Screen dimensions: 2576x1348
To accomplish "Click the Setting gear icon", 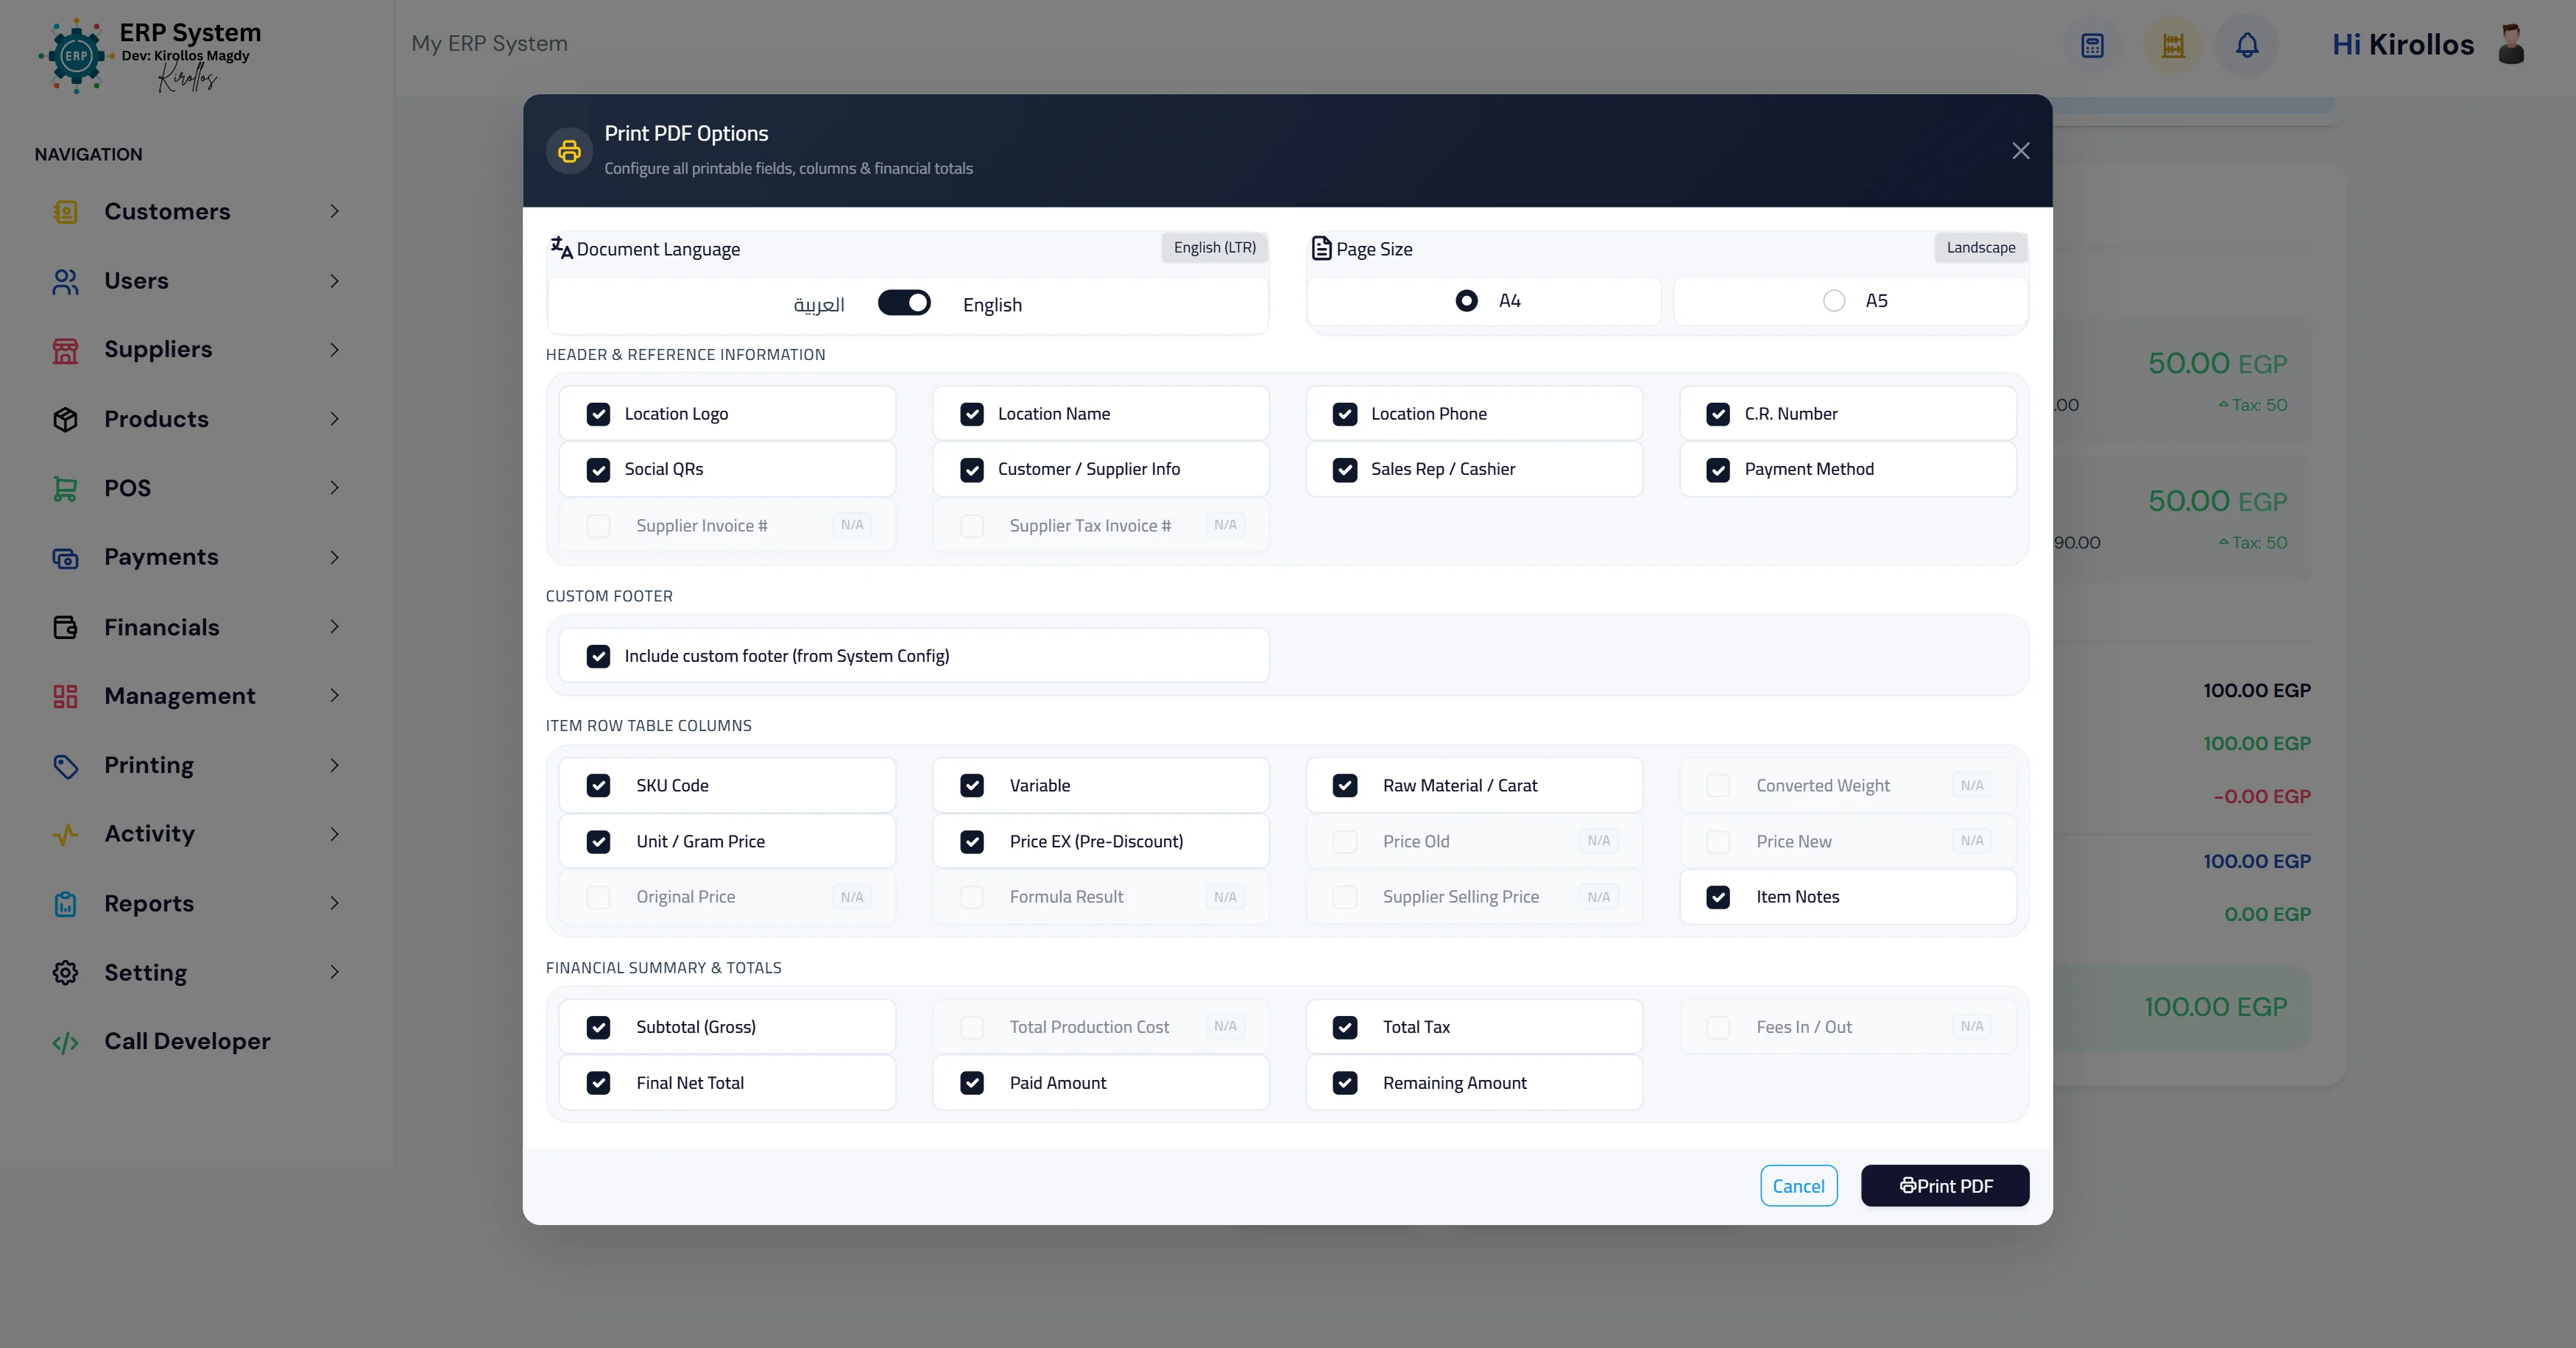I will click(x=65, y=973).
